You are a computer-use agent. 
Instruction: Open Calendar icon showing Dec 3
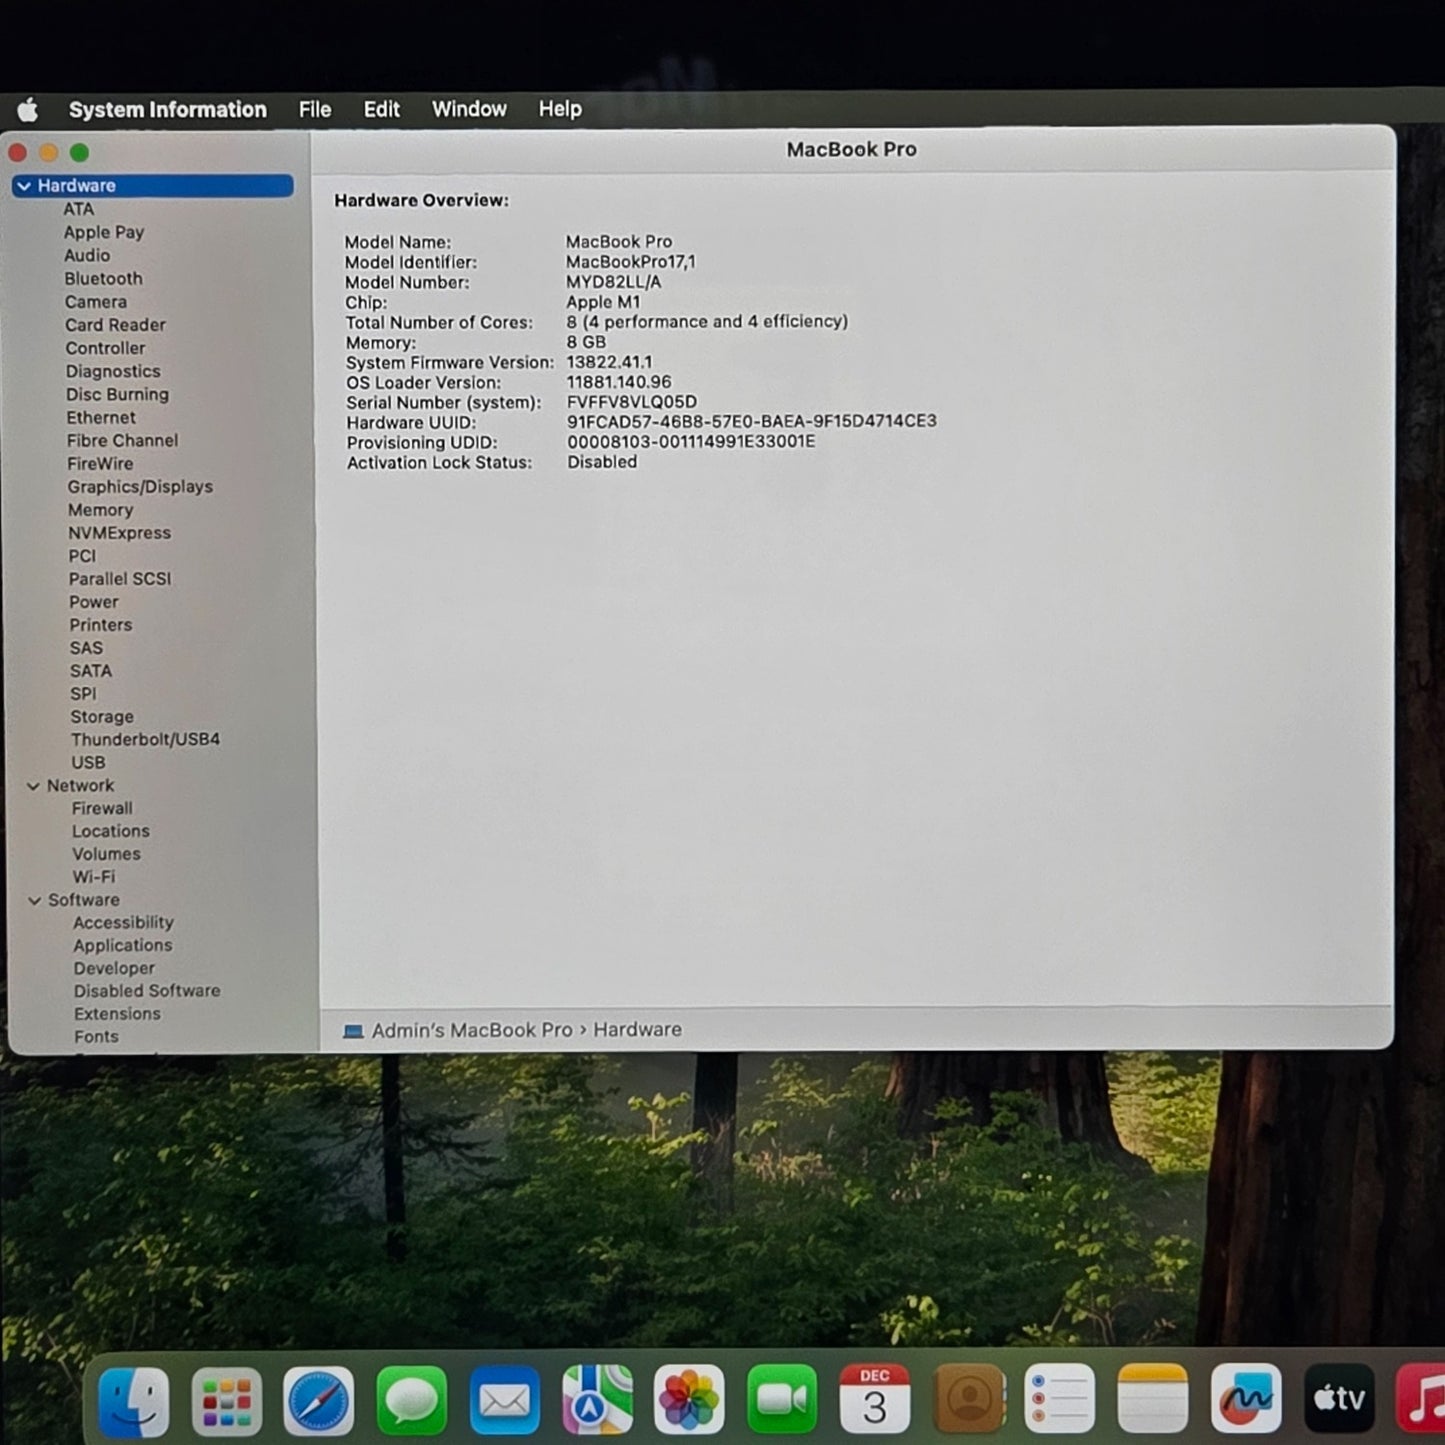874,1400
